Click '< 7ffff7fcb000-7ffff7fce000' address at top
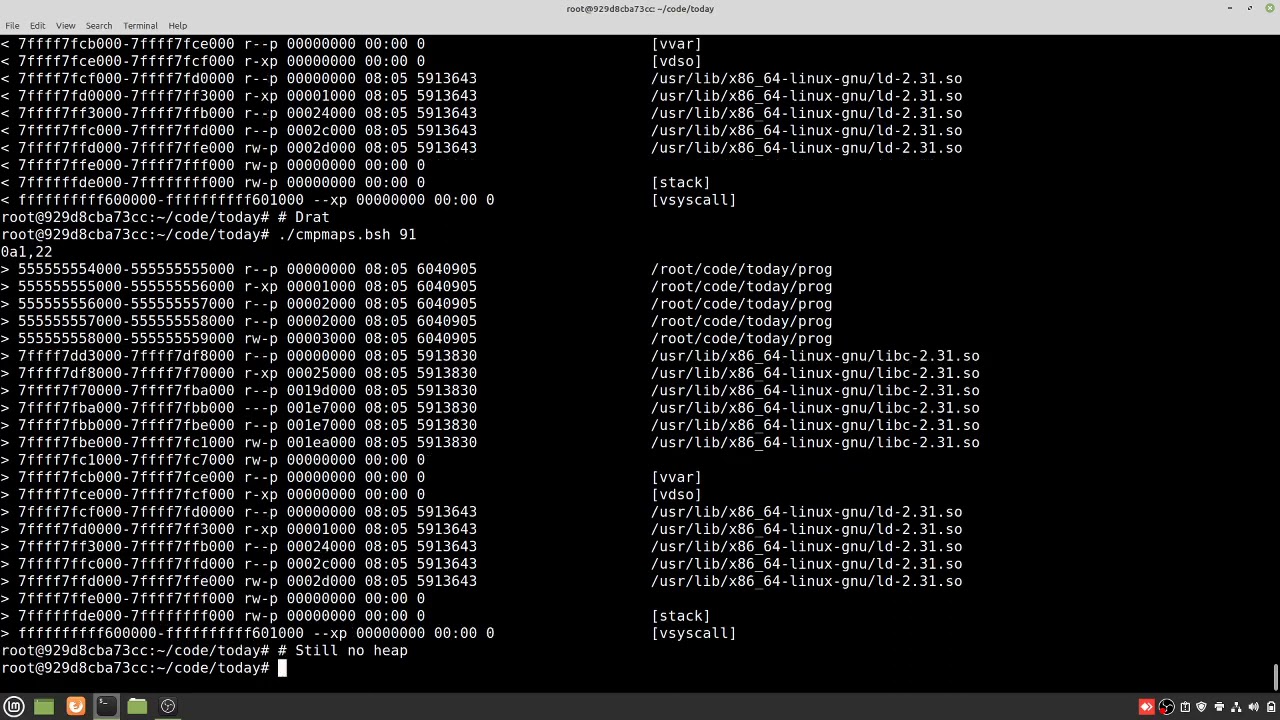The height and width of the screenshot is (720, 1280). [x=126, y=44]
